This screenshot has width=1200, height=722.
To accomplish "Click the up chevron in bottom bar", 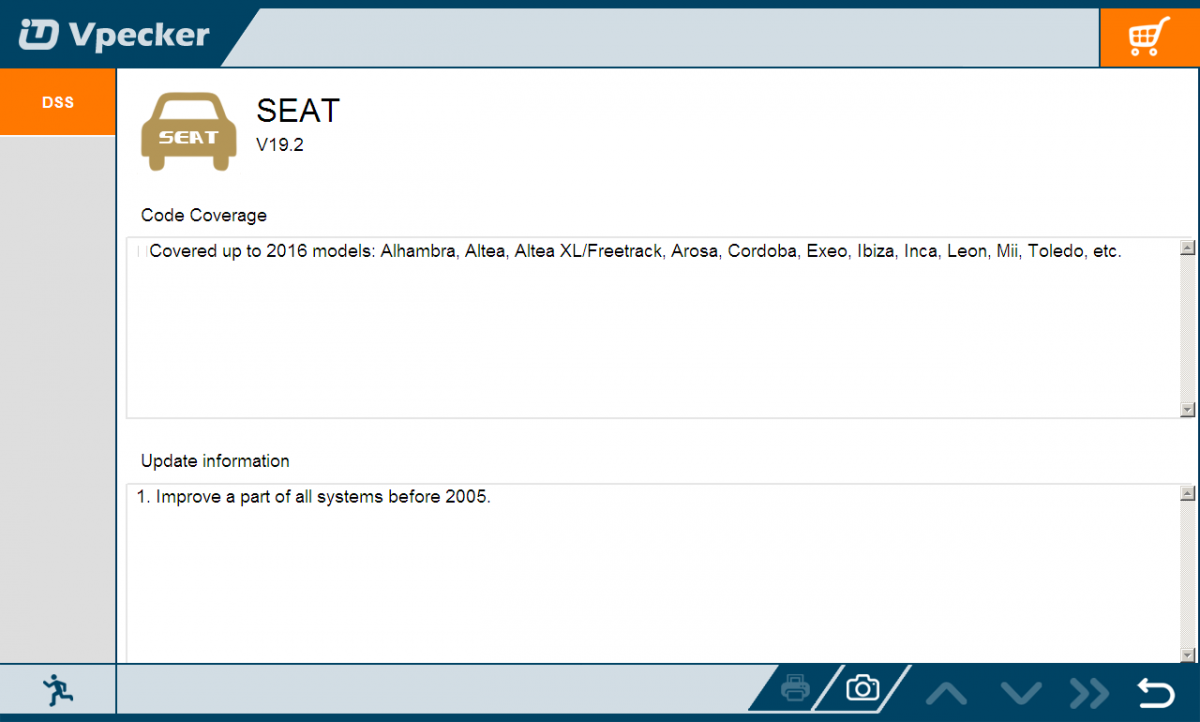I will 946,692.
